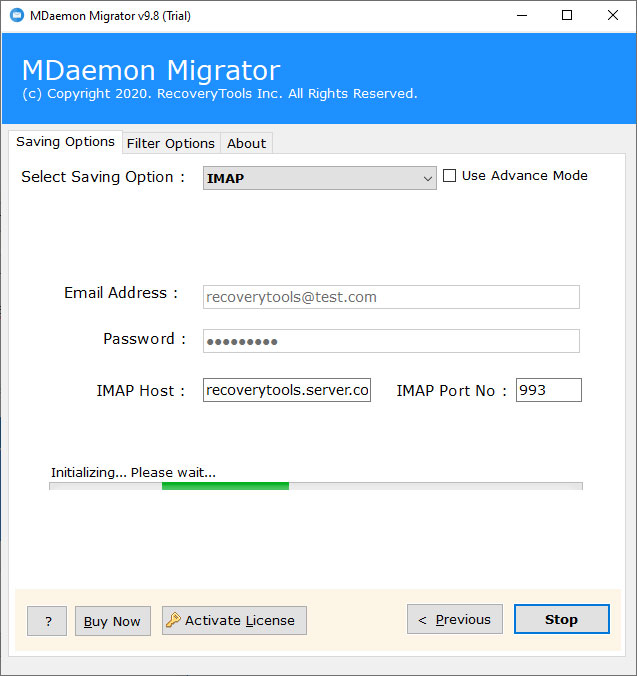
Task: Click into the Password field
Action: [391, 341]
